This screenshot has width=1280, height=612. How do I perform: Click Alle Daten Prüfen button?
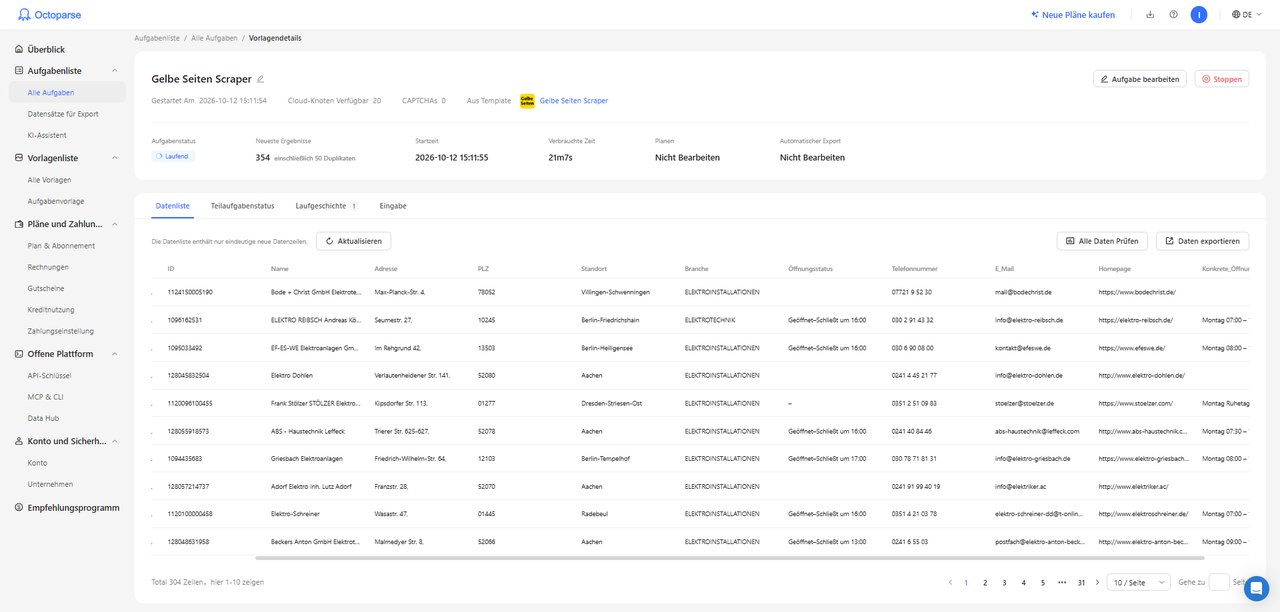[x=1103, y=241]
